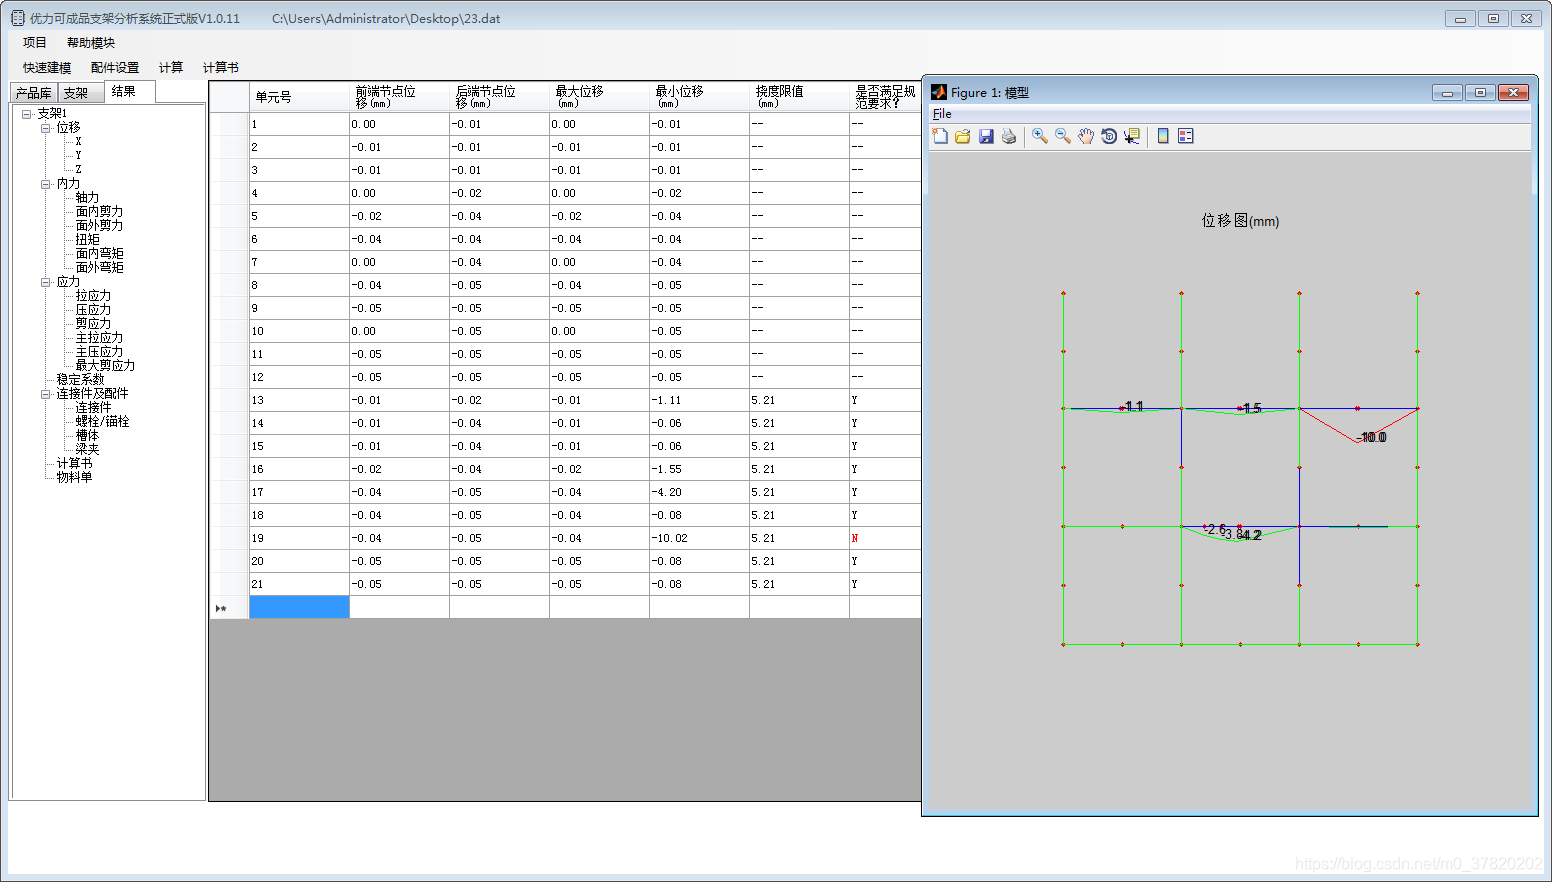The image size is (1552, 882).
Task: Select 面内剪力 tree item
Action: click(x=99, y=212)
